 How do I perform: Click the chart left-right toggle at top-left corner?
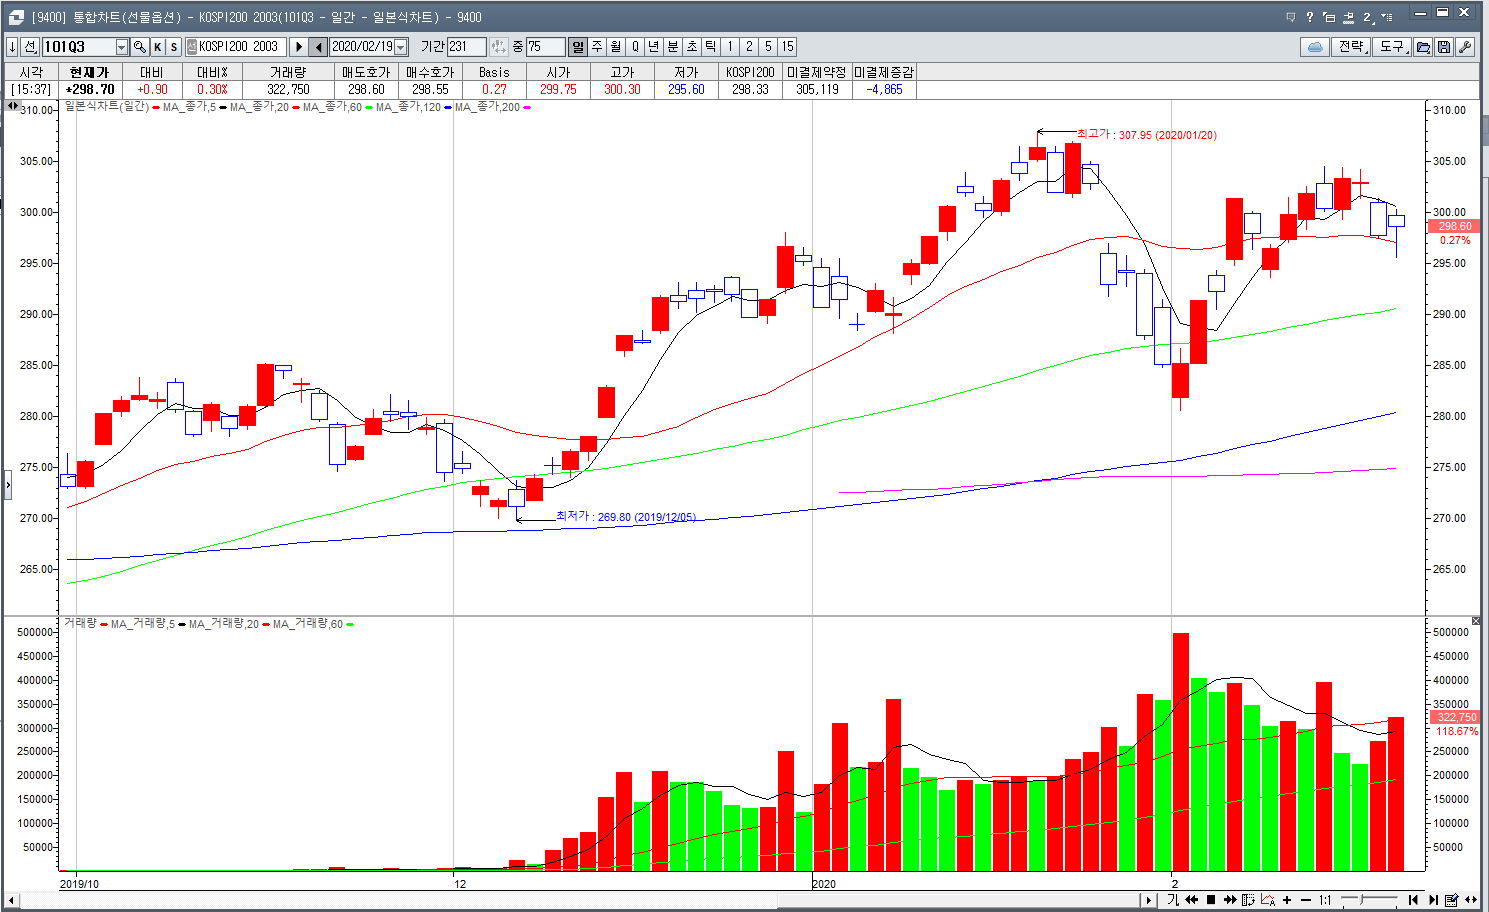click(x=12, y=105)
